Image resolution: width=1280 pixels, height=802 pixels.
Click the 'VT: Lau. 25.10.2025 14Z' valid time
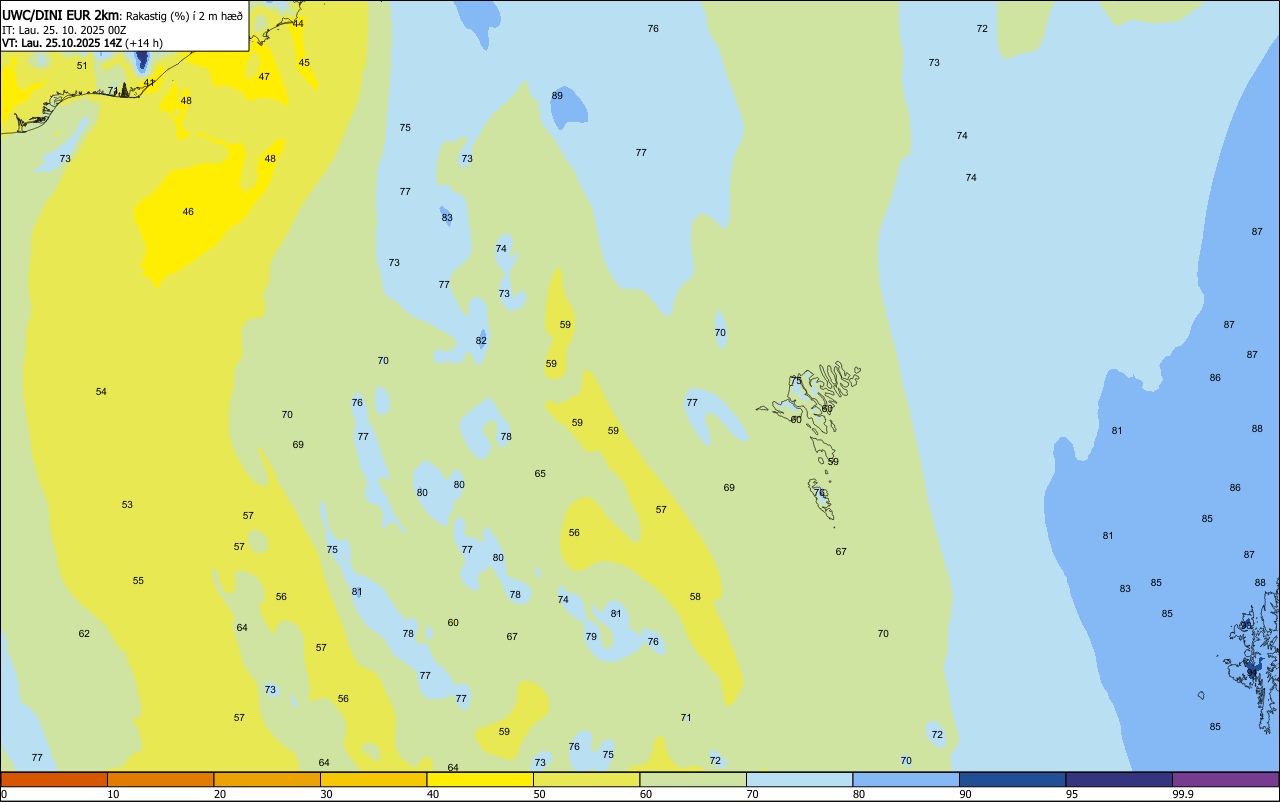coord(62,43)
